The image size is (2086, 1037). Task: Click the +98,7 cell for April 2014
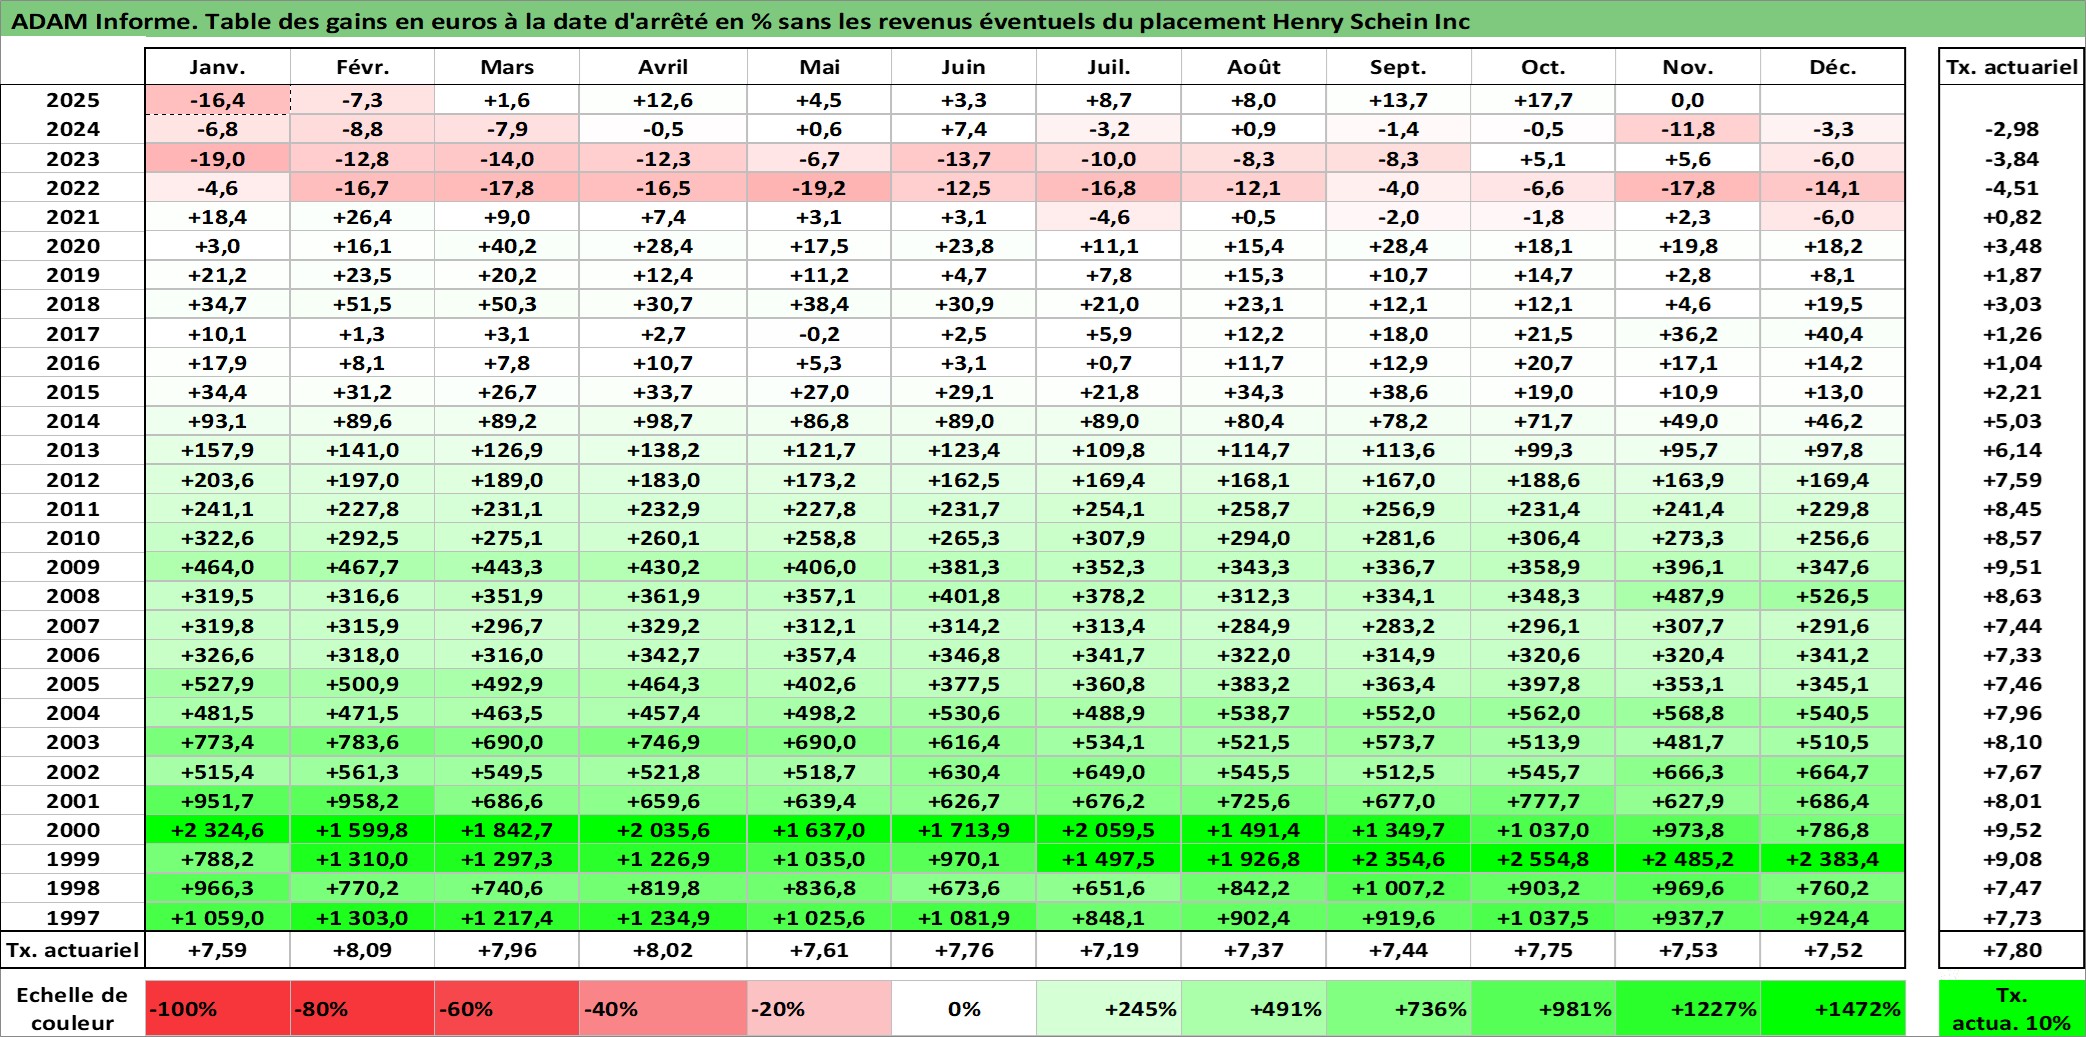coord(663,421)
